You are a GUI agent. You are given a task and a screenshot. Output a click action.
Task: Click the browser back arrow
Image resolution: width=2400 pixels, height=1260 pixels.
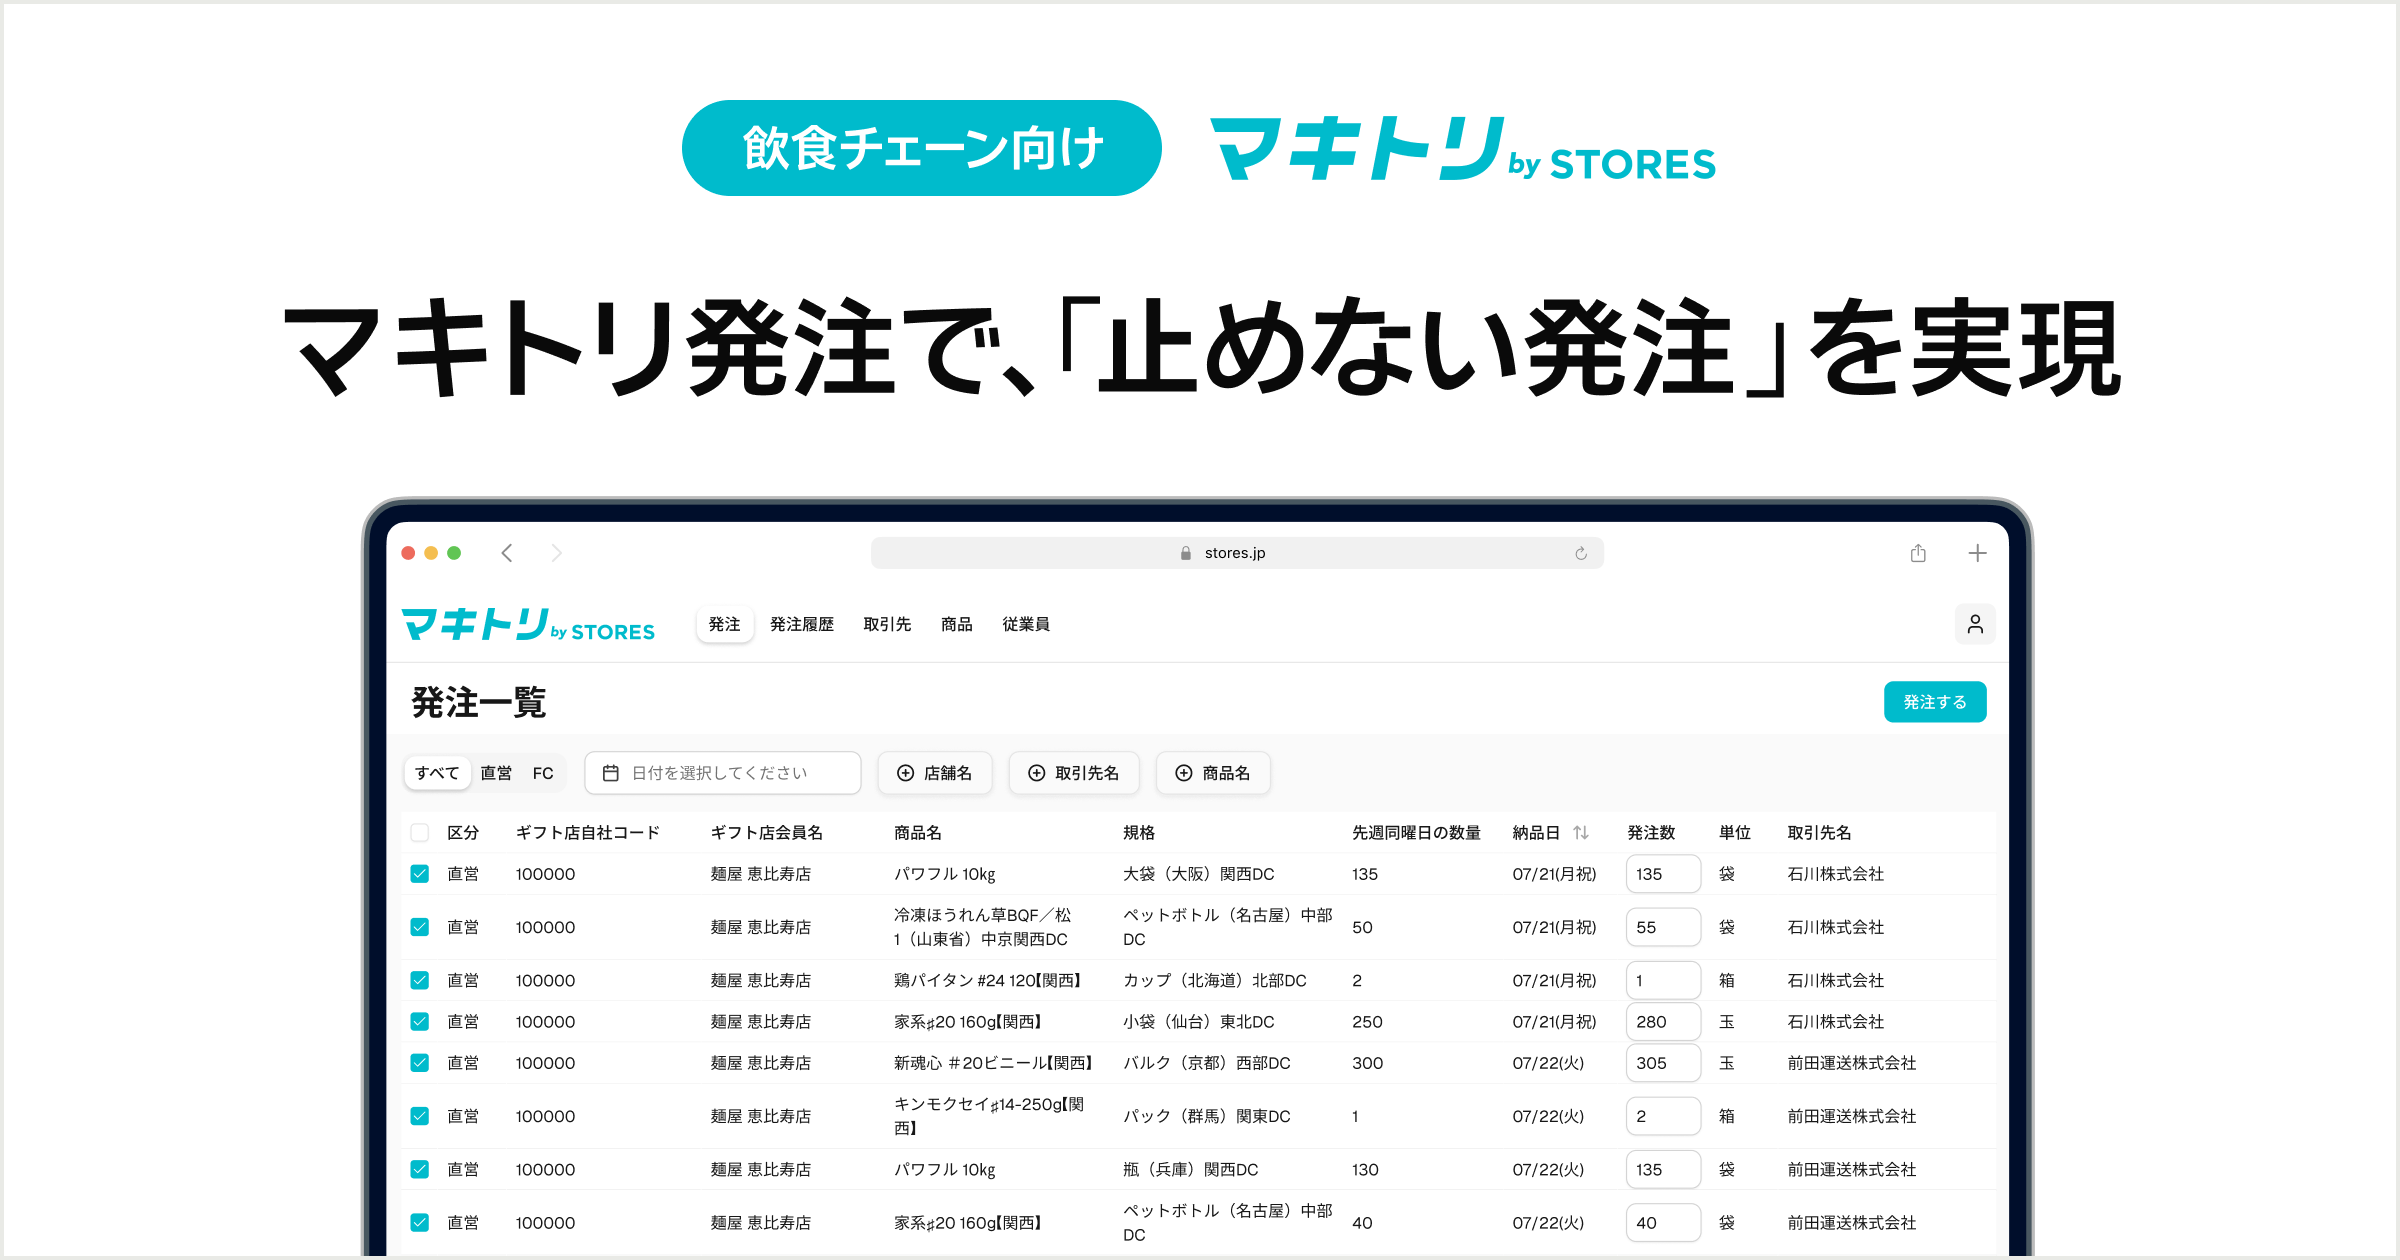click(x=507, y=553)
